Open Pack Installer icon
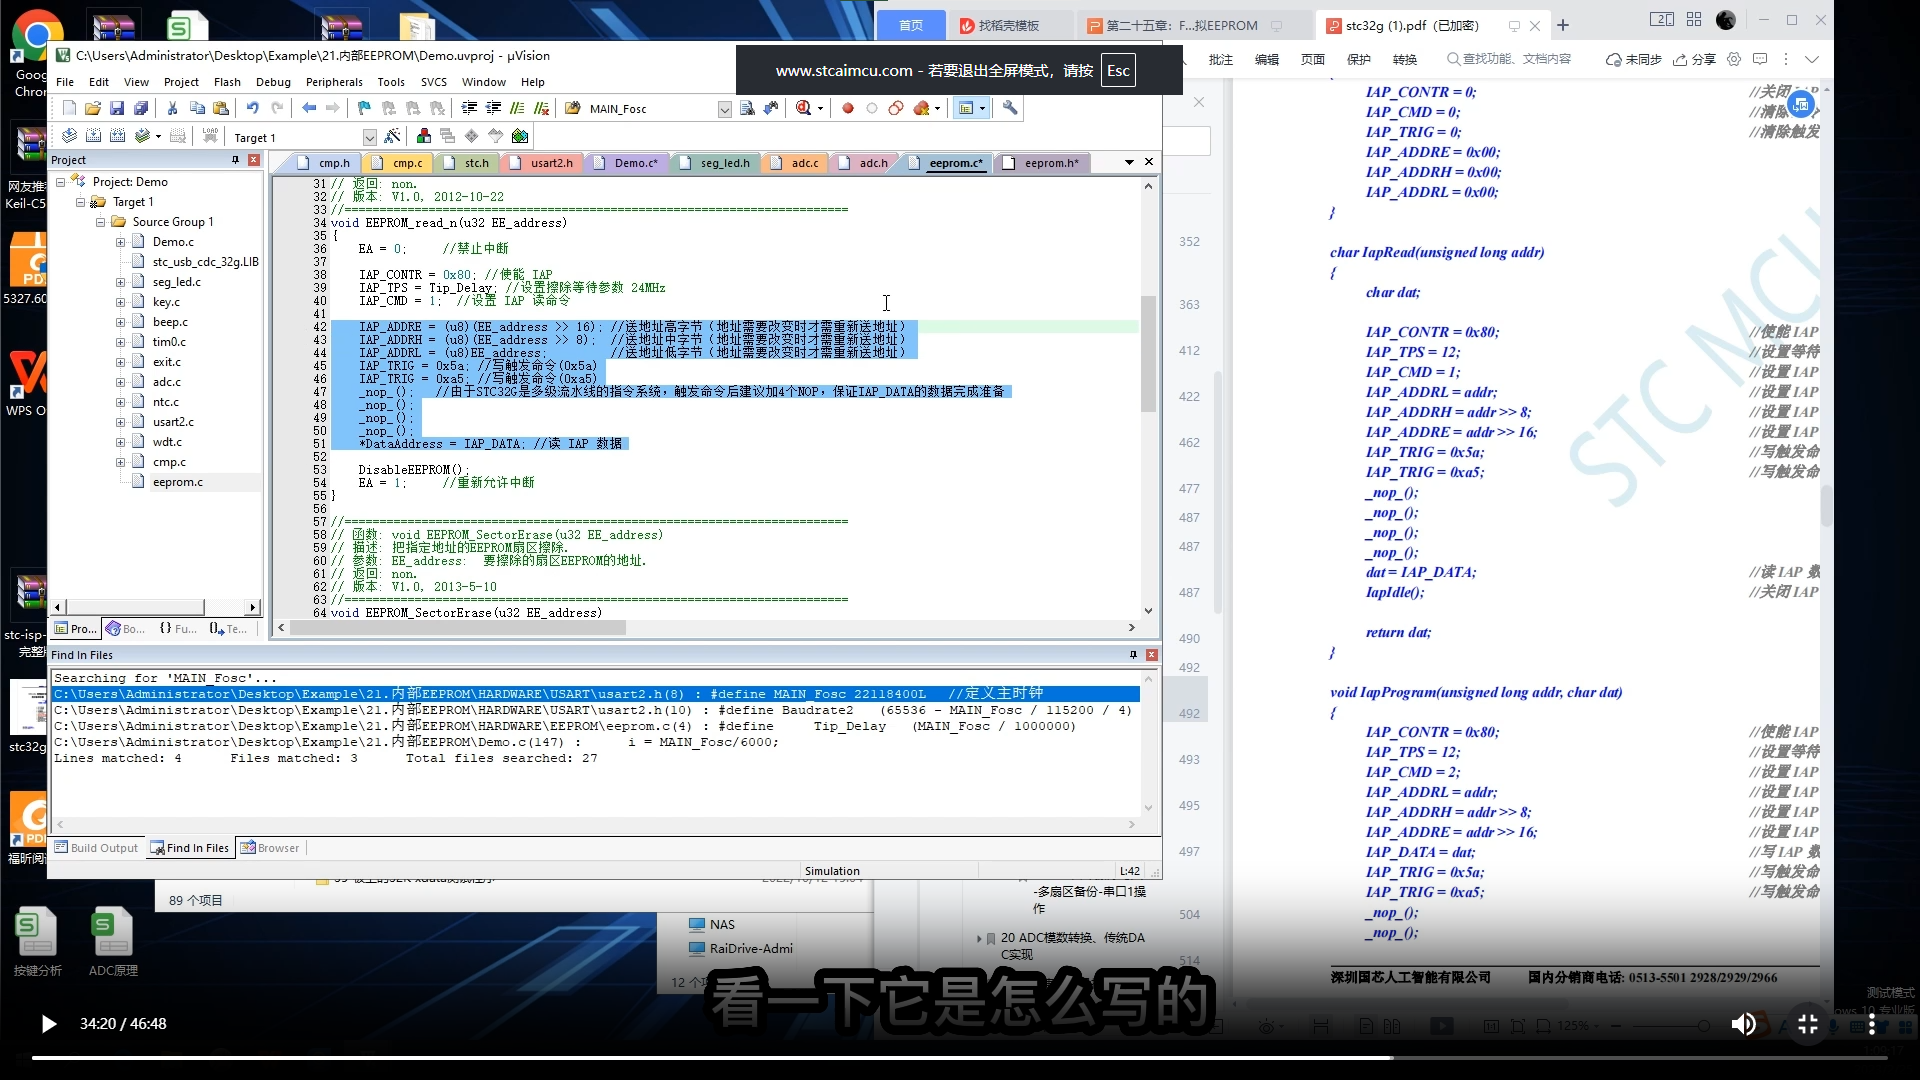This screenshot has height=1080, width=1920. pos(520,136)
